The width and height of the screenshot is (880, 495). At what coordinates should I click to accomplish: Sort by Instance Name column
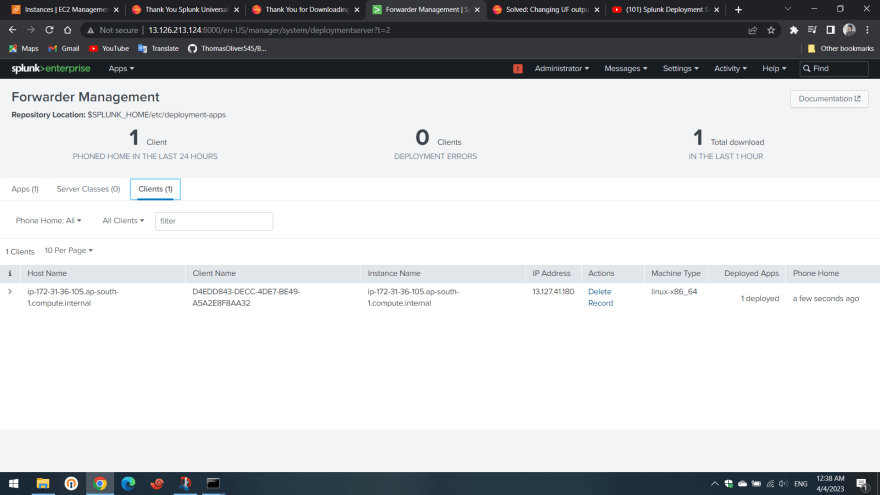394,273
